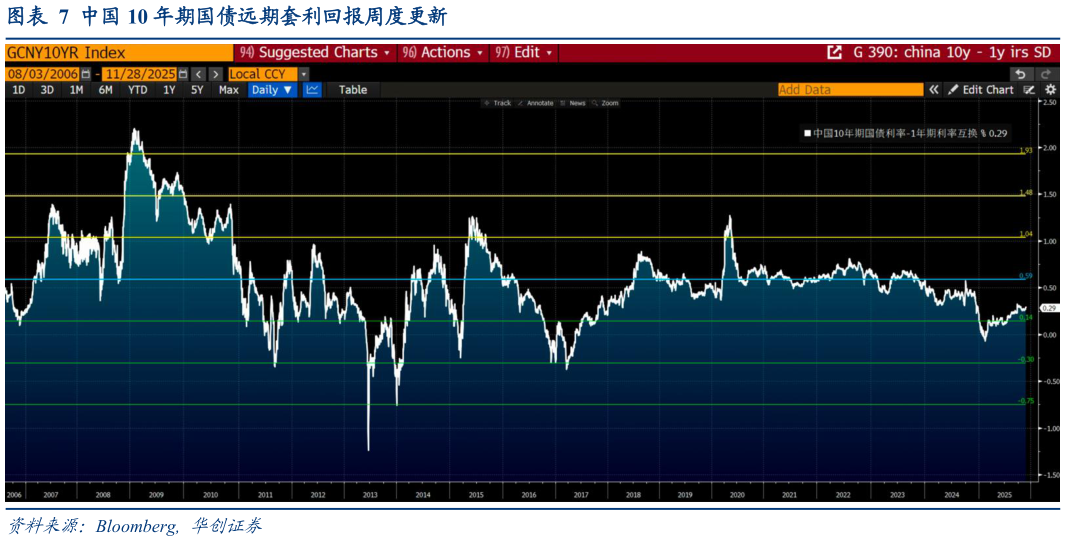The height and width of the screenshot is (541, 1066).
Task: Expand the Suggested Charts menu
Action: point(315,53)
